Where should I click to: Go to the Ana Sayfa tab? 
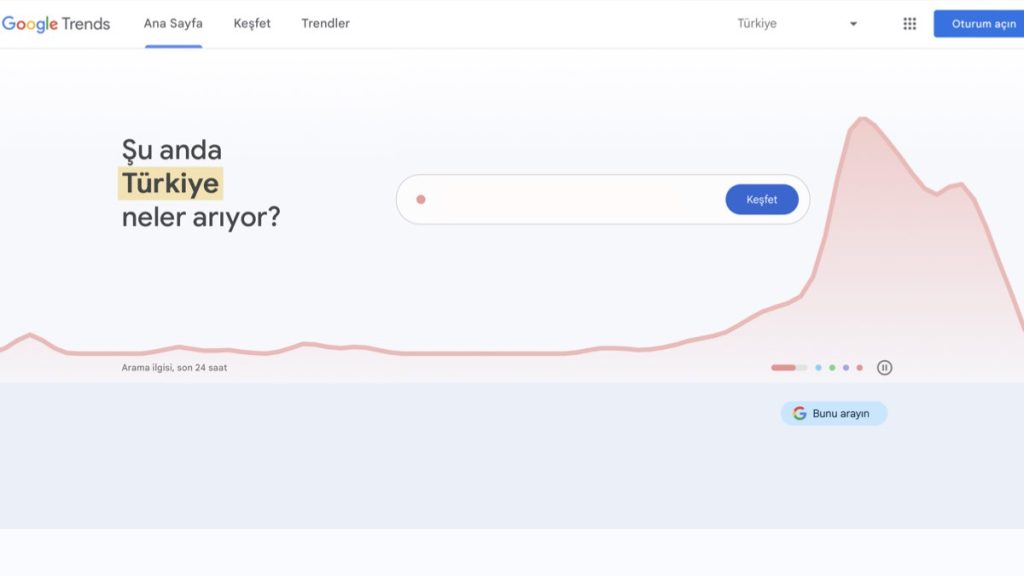click(x=173, y=24)
